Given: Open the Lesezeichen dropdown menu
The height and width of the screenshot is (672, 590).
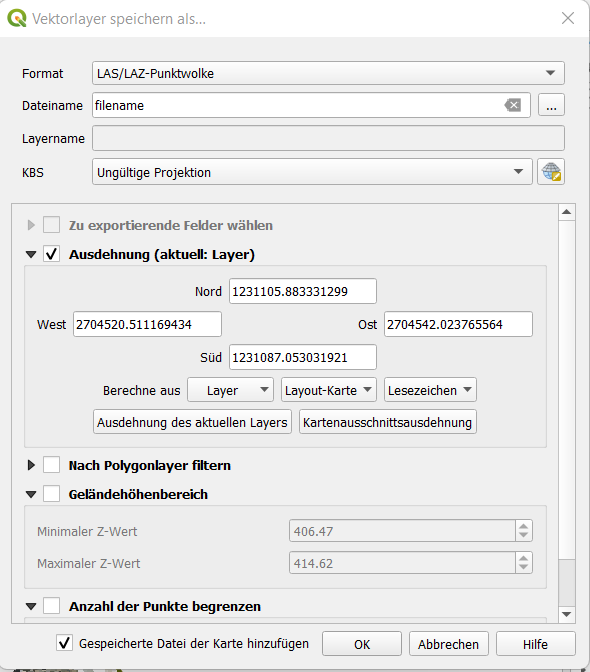Looking at the screenshot, I should (430, 390).
